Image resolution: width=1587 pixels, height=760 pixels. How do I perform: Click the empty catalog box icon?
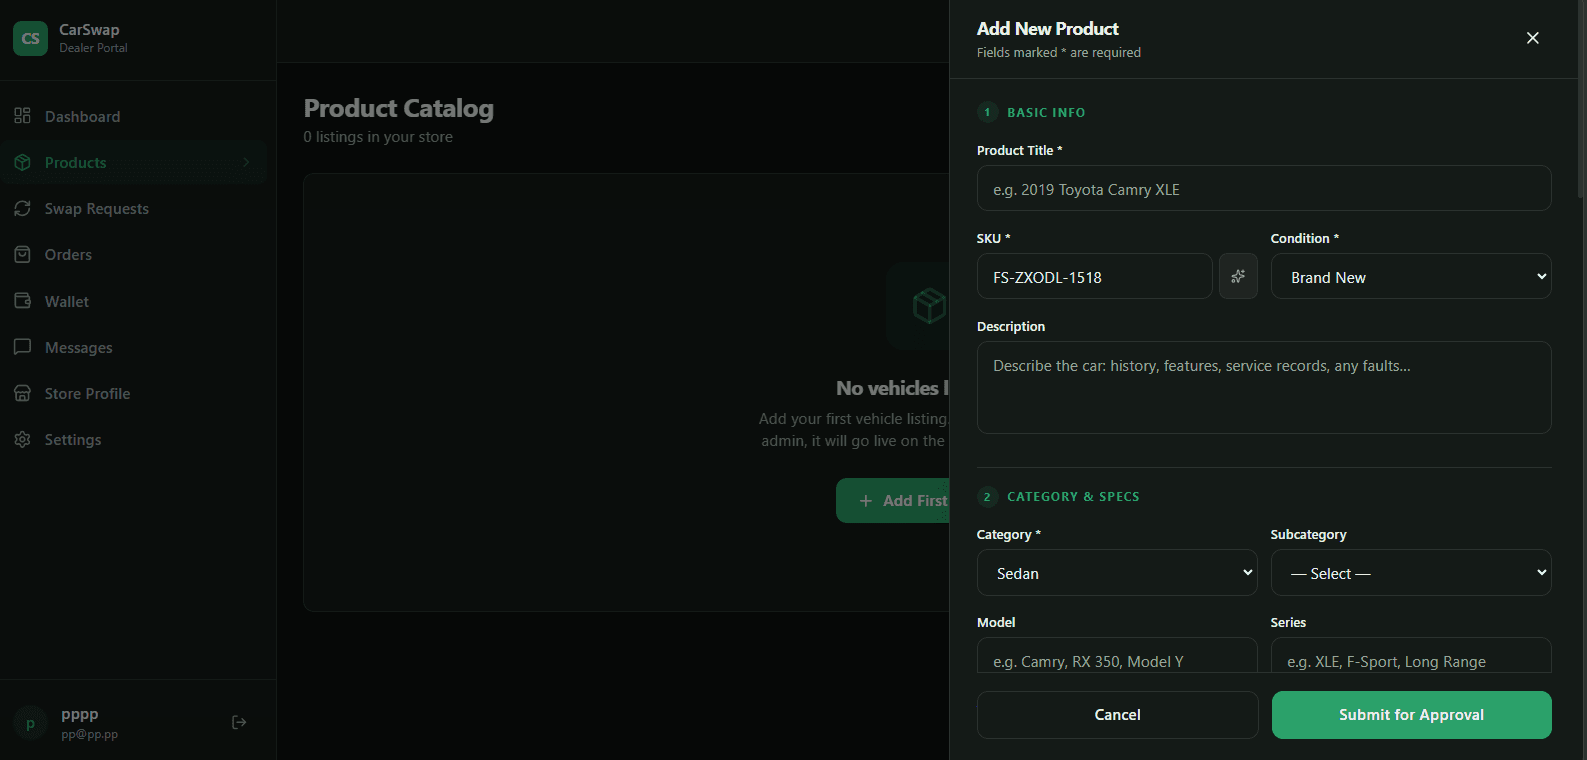click(x=929, y=305)
